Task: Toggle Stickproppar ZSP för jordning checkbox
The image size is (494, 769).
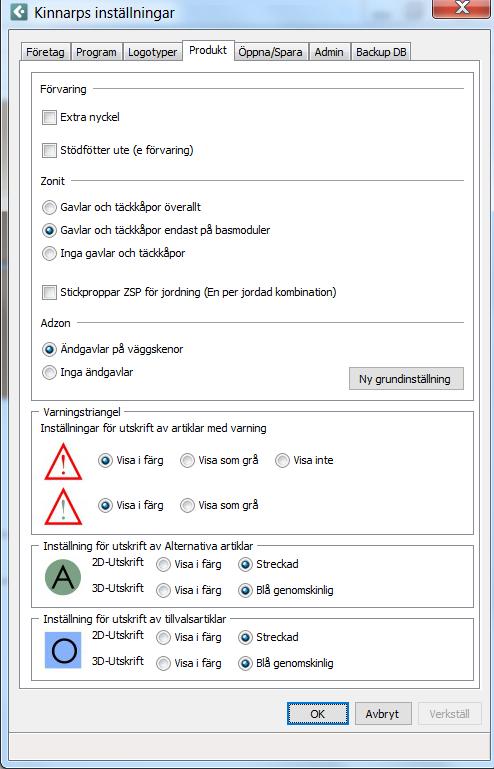Action: (49, 293)
